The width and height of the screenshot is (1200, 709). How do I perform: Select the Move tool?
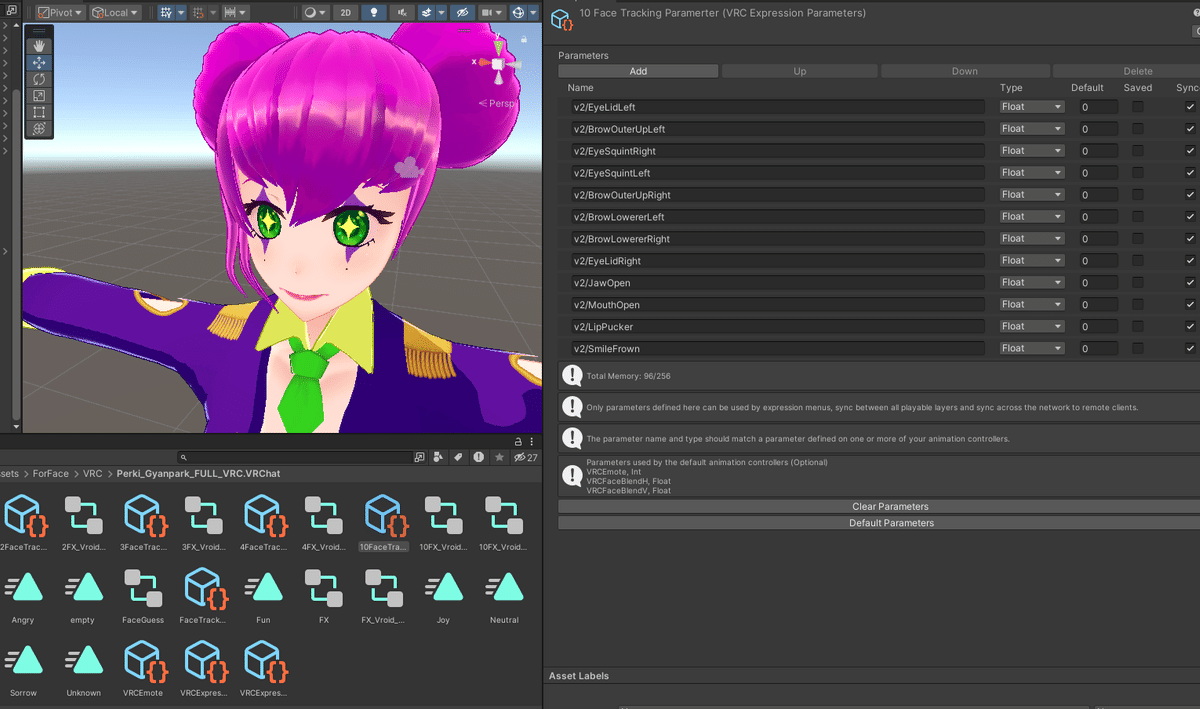click(39, 62)
